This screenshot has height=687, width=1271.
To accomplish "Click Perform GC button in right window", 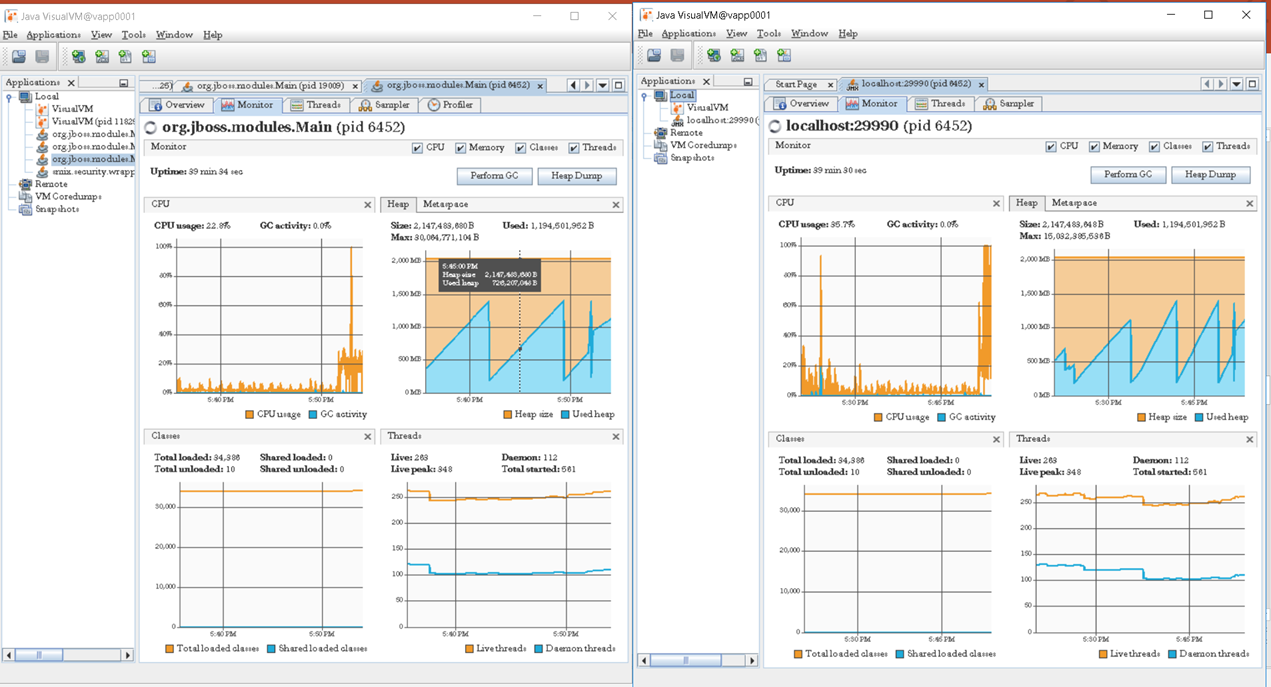I will coord(1127,174).
